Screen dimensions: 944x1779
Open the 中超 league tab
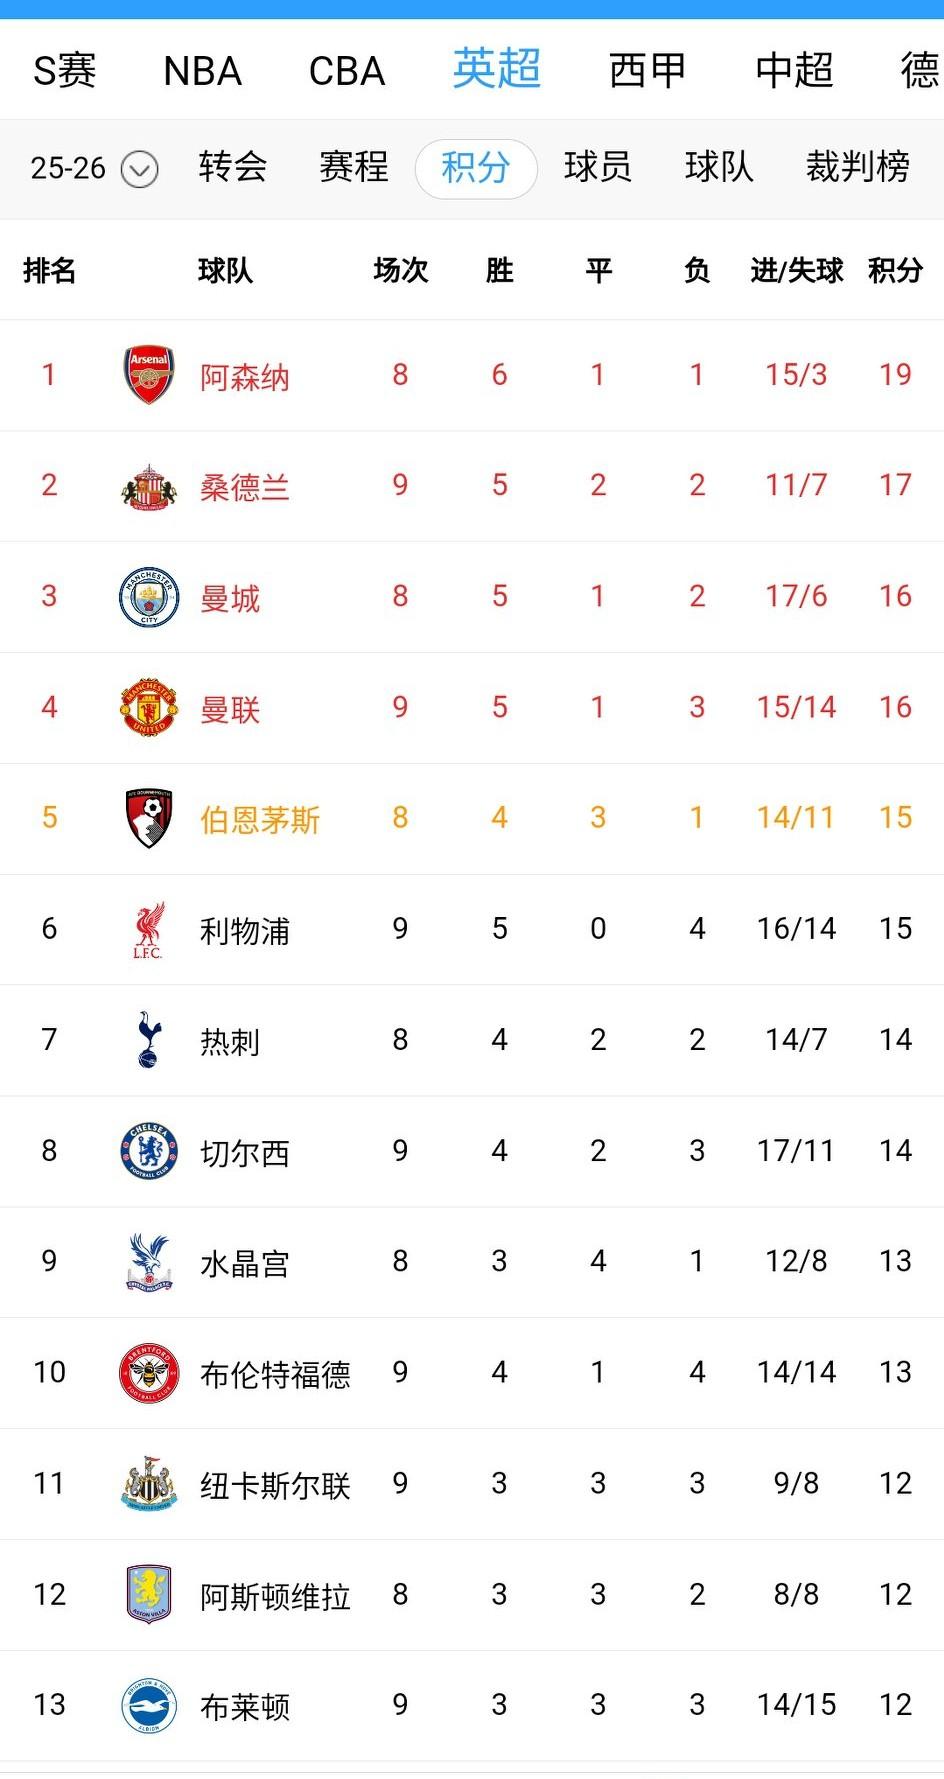pyautogui.click(x=794, y=71)
